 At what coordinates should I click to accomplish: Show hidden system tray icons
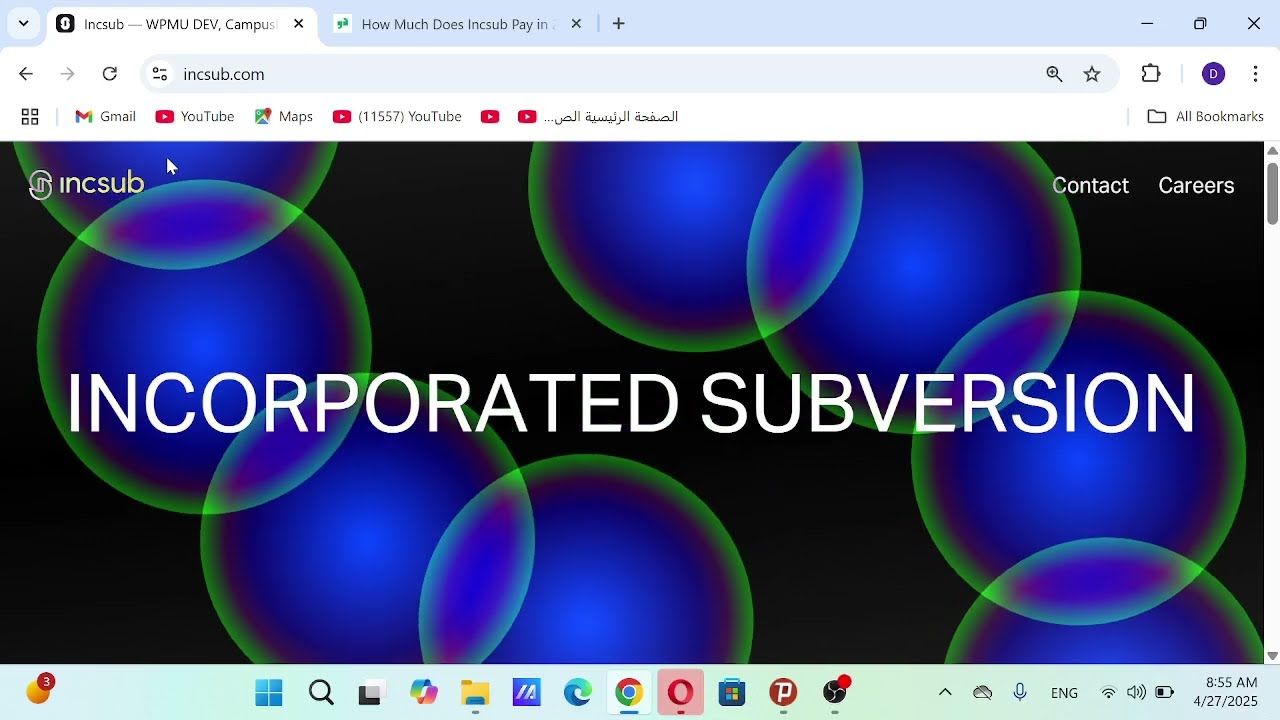[x=945, y=692]
